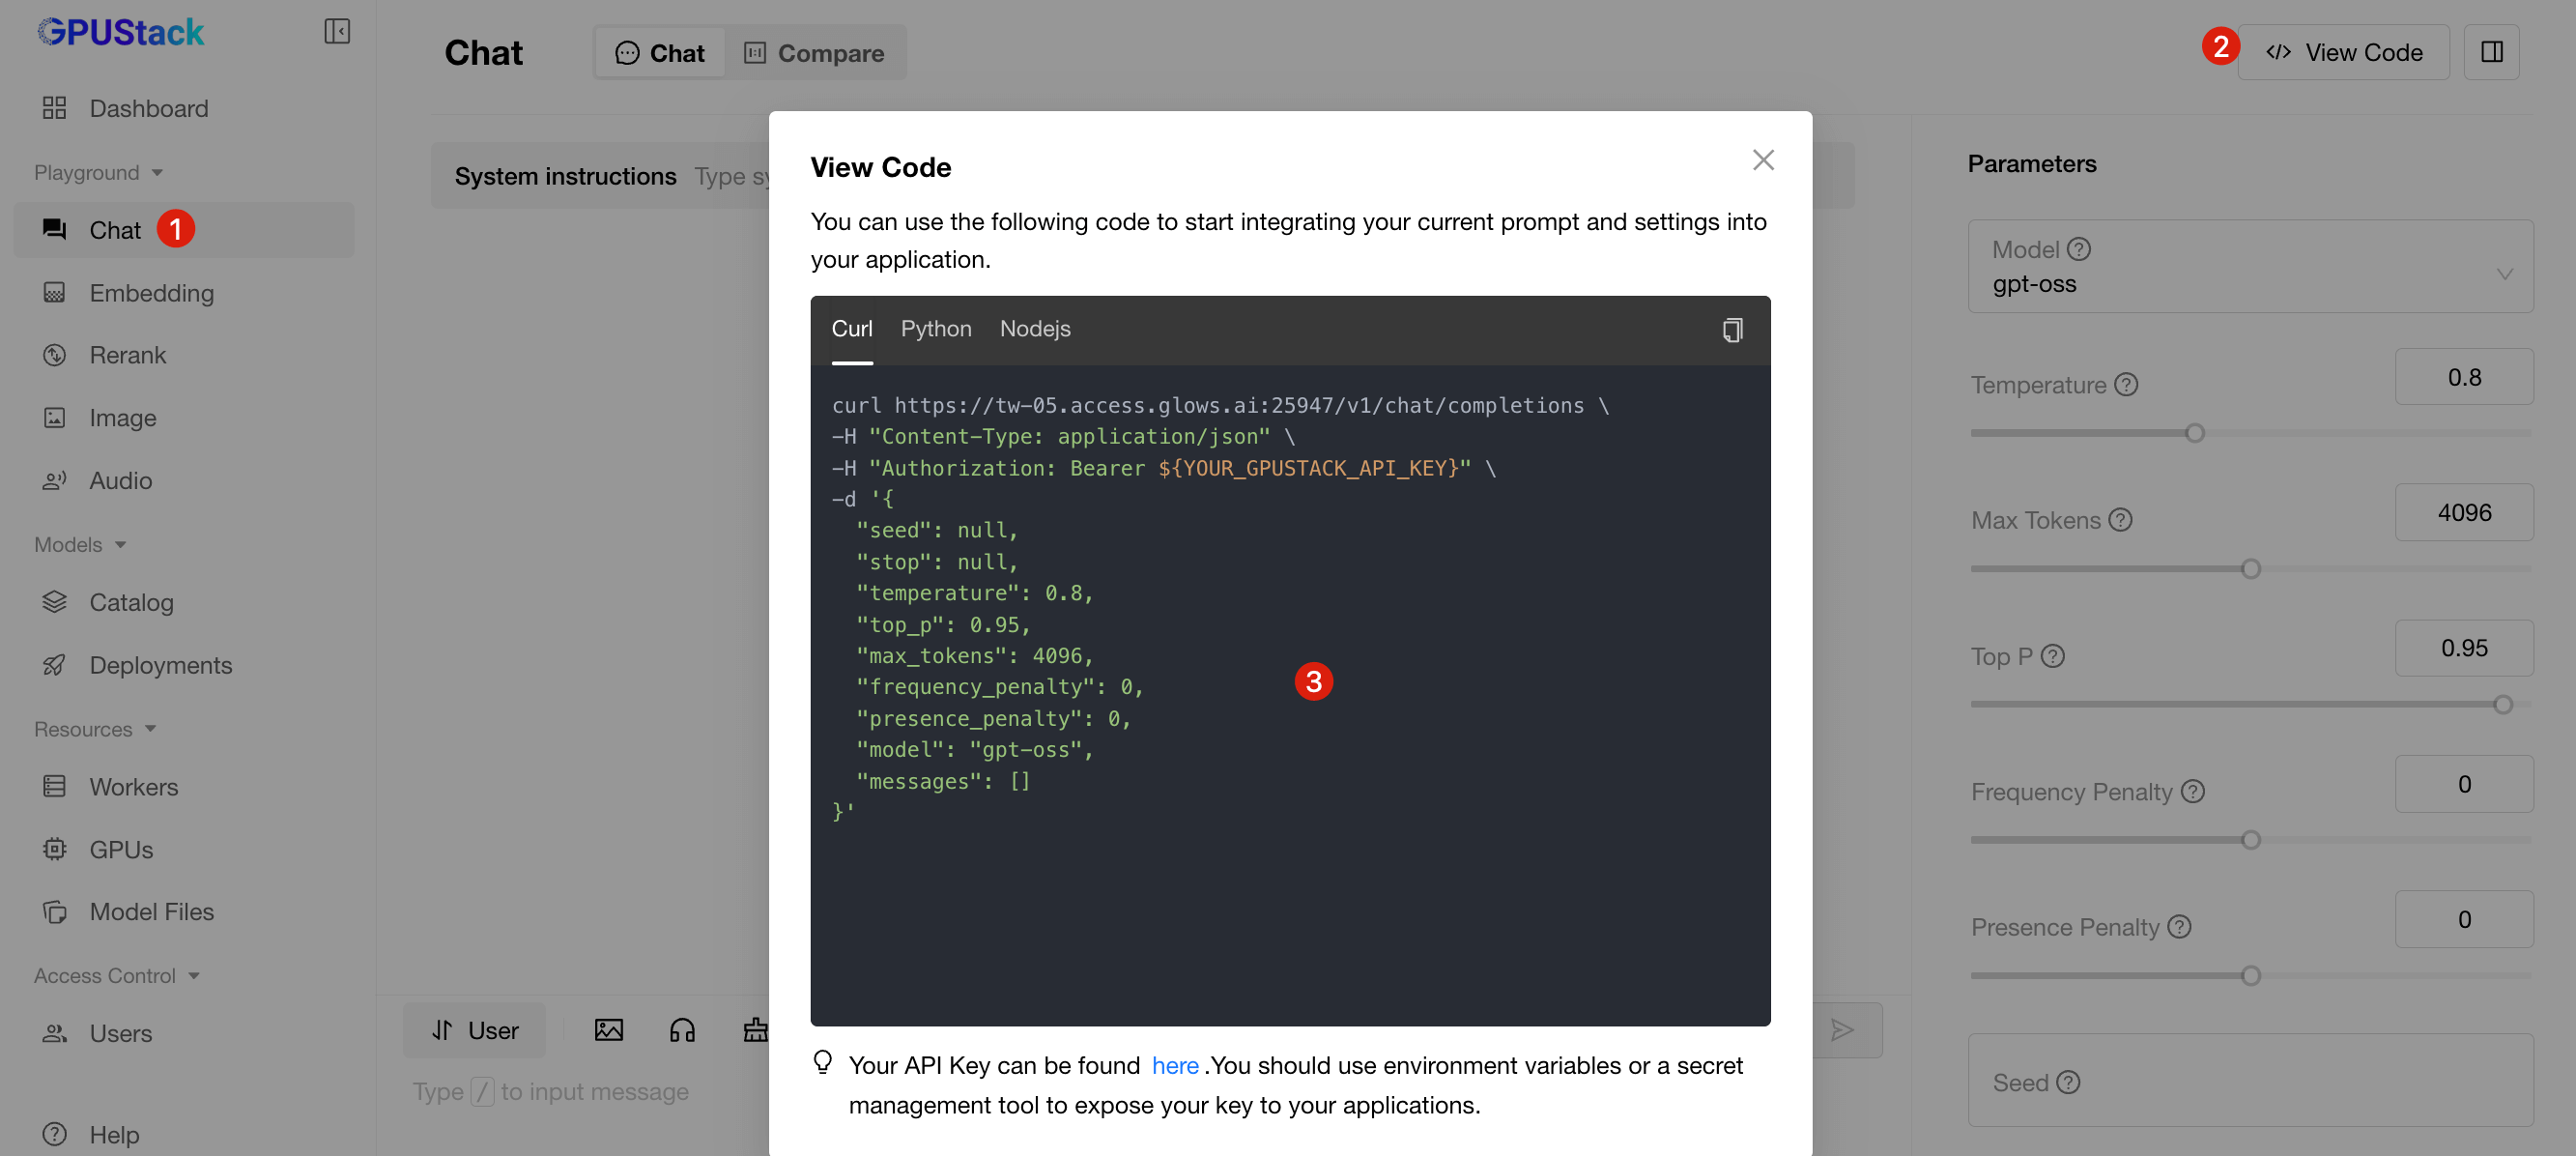
Task: Switch to the Python code tab
Action: pos(936,329)
